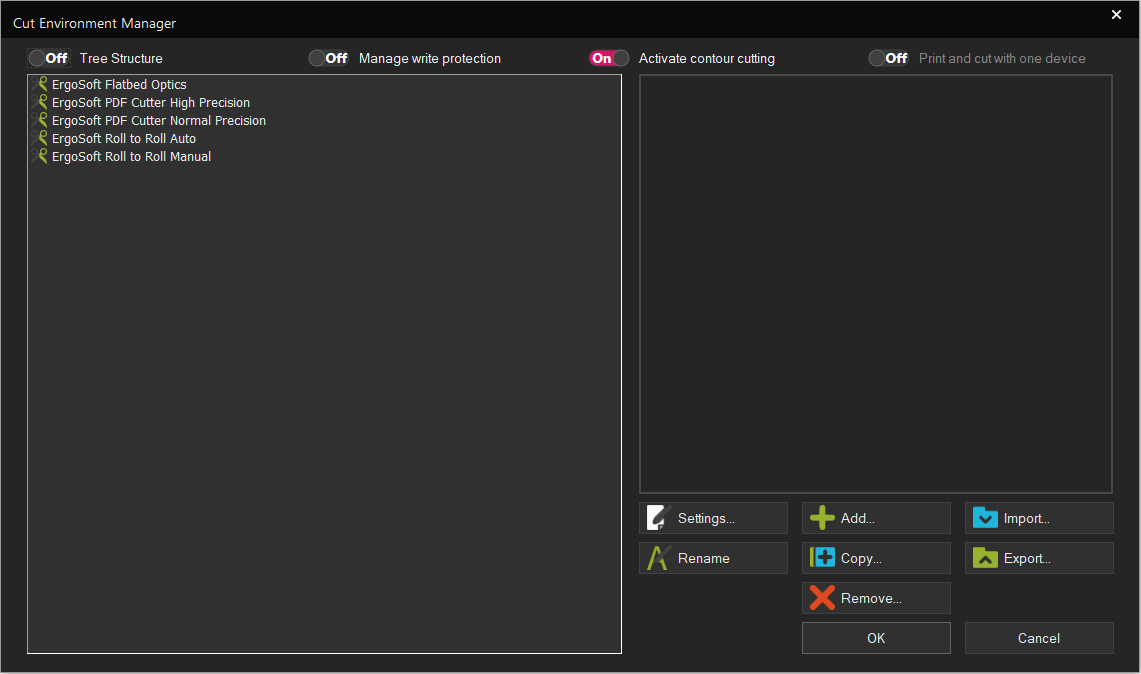1141x674 pixels.
Task: Select ErgoSoft Roll to Roll Manual
Action: [131, 156]
